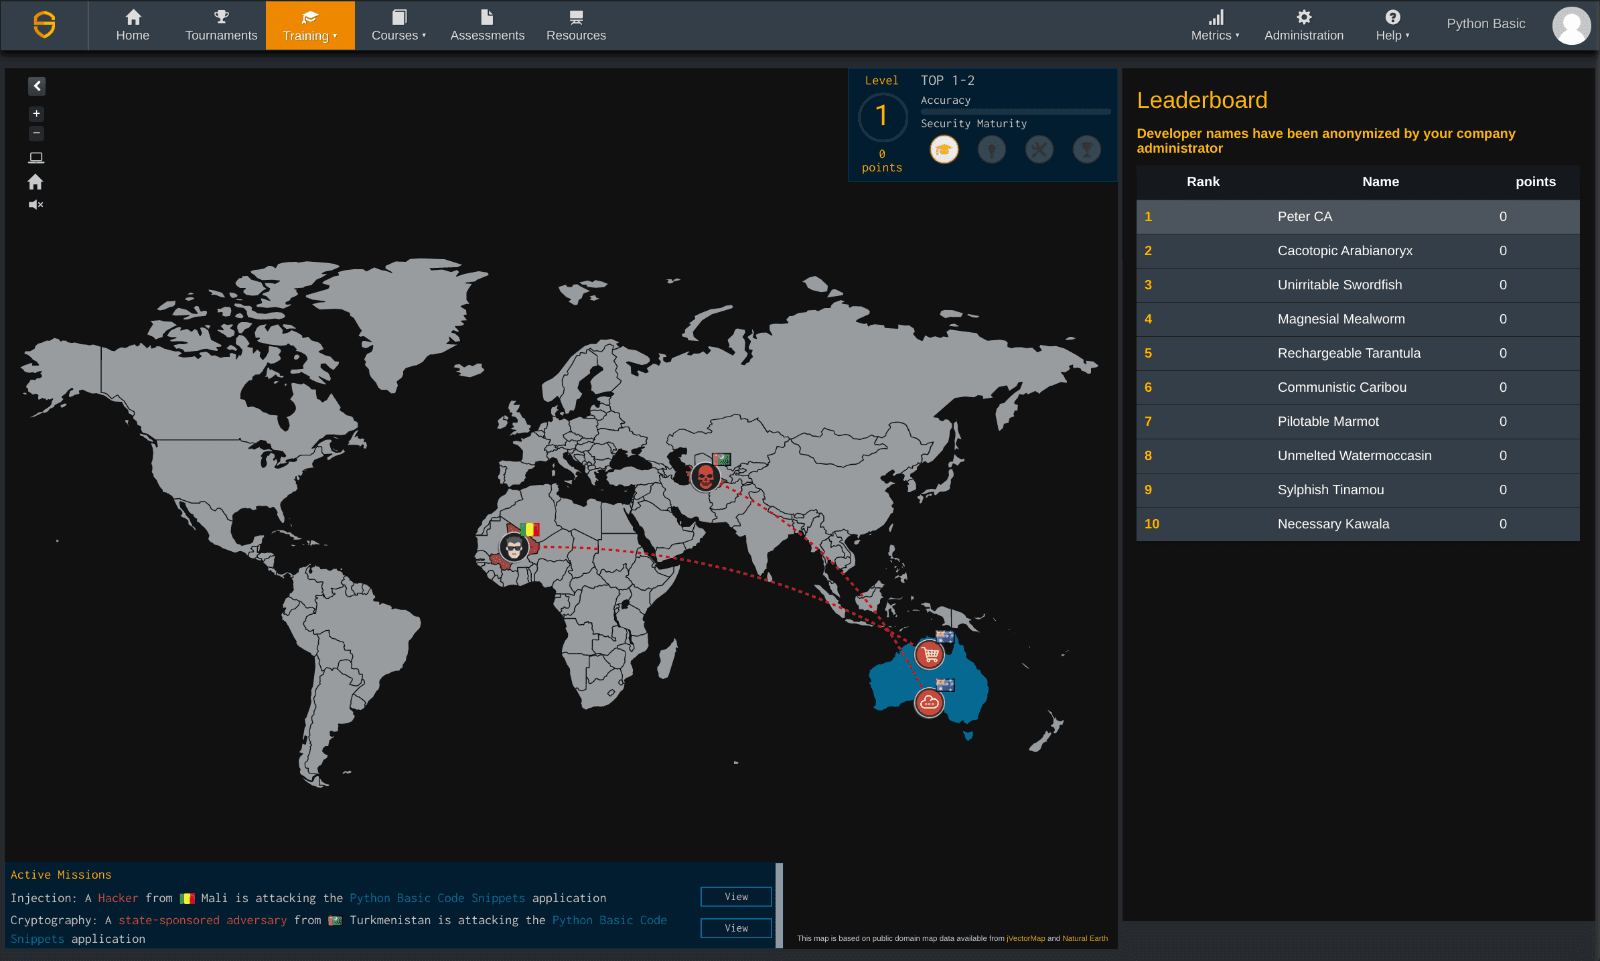
Task: Open the Help dropdown menu
Action: (1392, 26)
